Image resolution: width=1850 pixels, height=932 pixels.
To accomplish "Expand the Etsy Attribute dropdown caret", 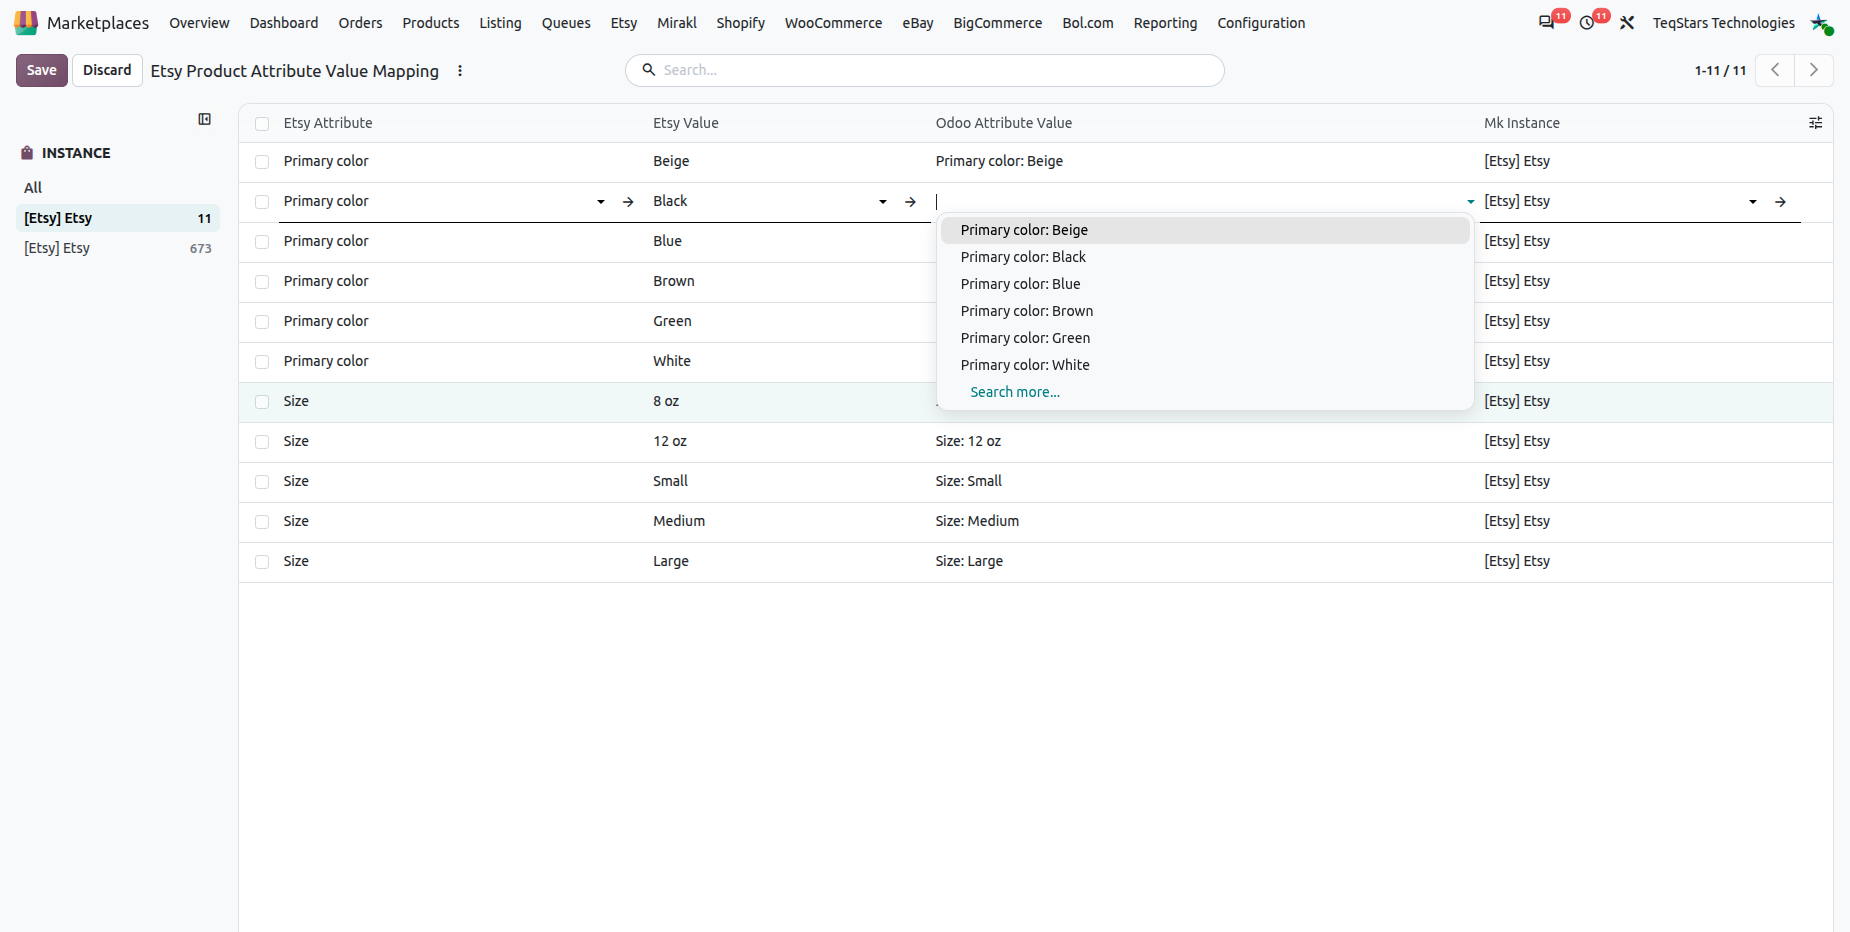I will pyautogui.click(x=601, y=202).
